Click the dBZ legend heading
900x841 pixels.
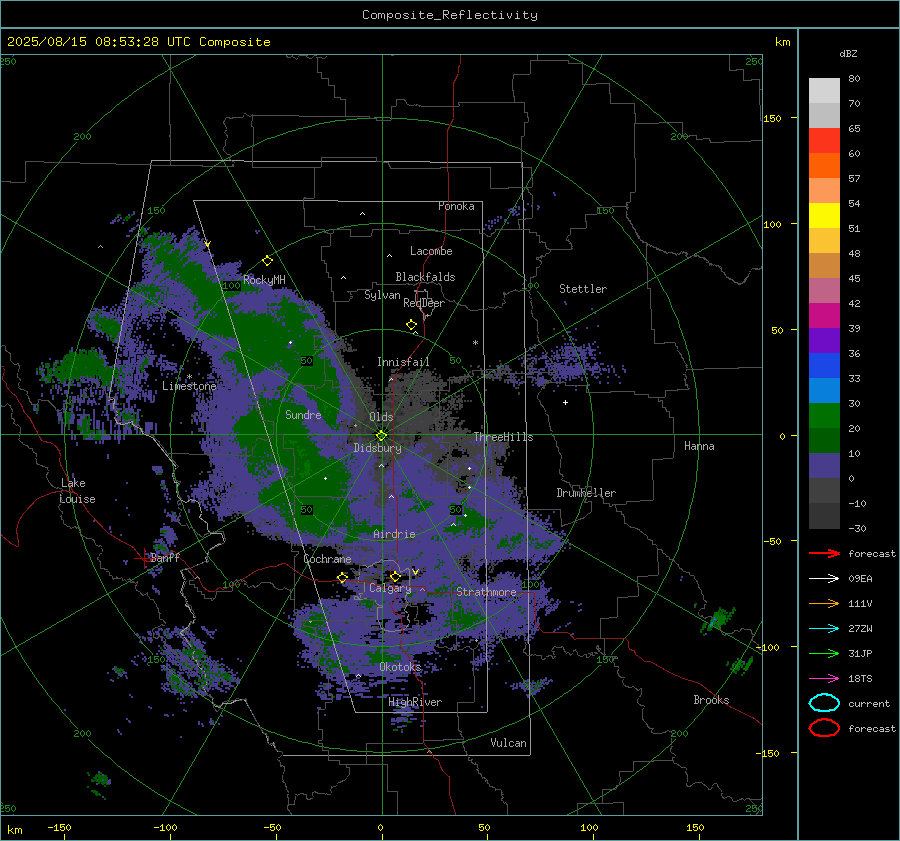[848, 53]
